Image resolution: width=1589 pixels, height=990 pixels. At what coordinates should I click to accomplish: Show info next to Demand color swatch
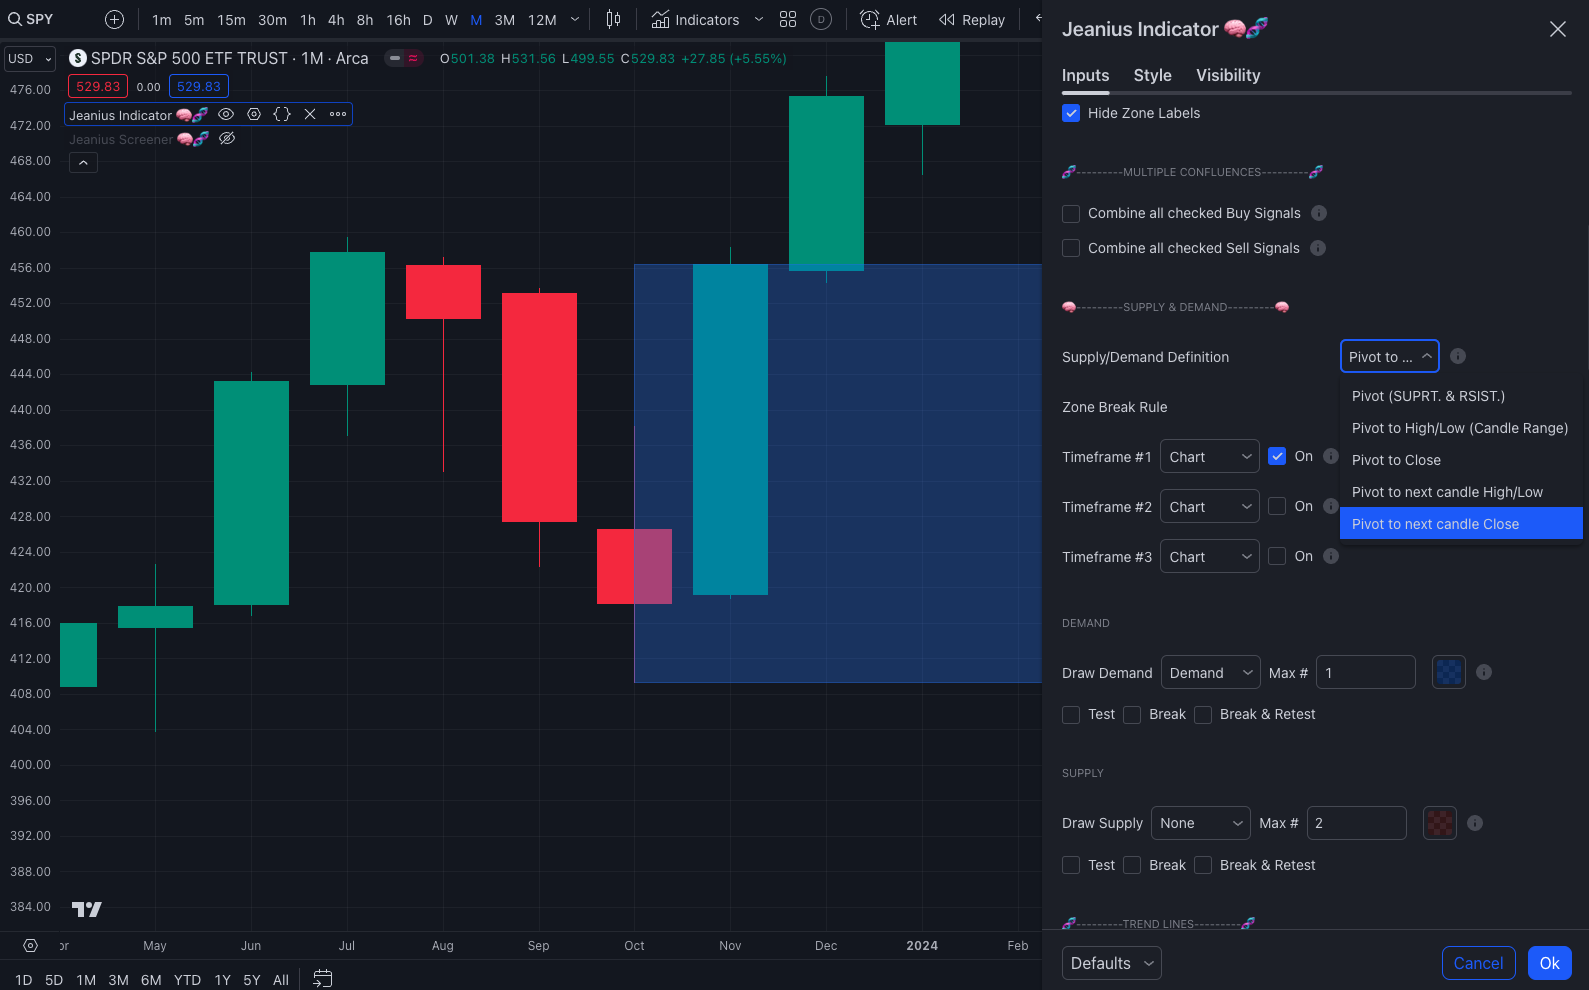pos(1484,672)
